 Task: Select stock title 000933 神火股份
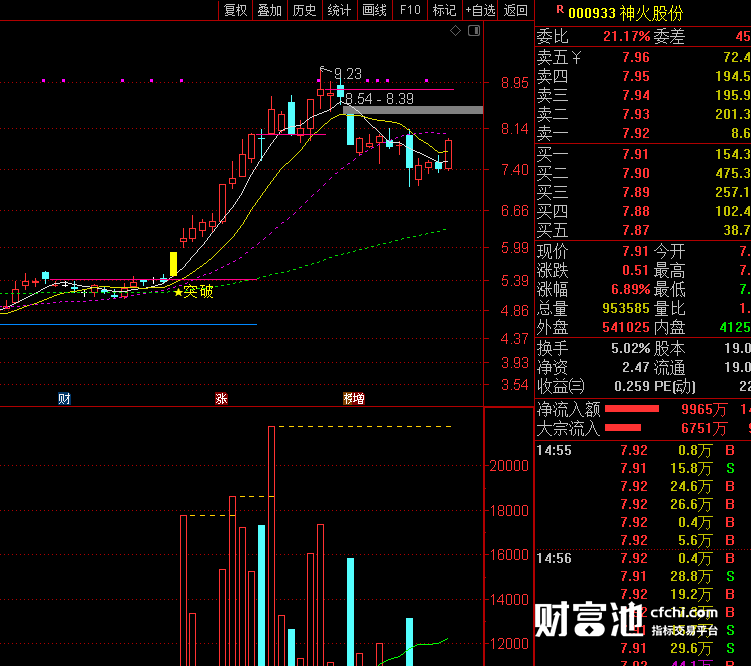[626, 13]
